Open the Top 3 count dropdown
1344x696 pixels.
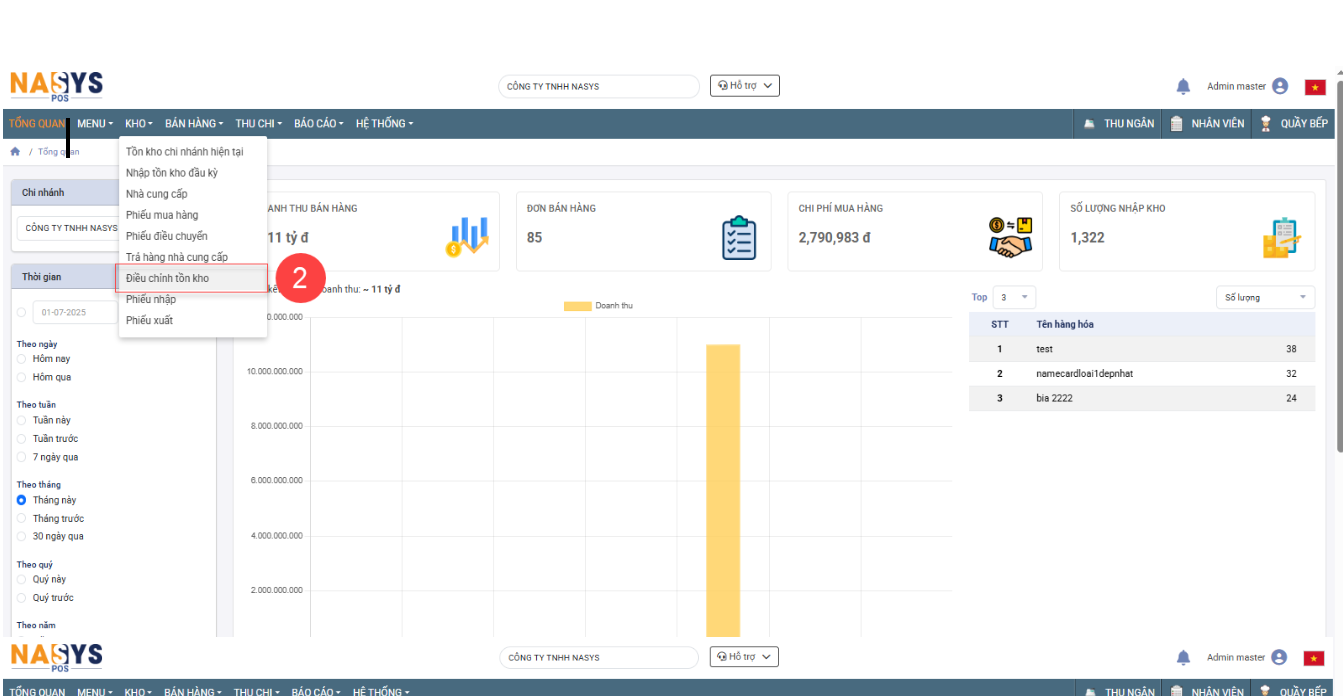click(1014, 298)
